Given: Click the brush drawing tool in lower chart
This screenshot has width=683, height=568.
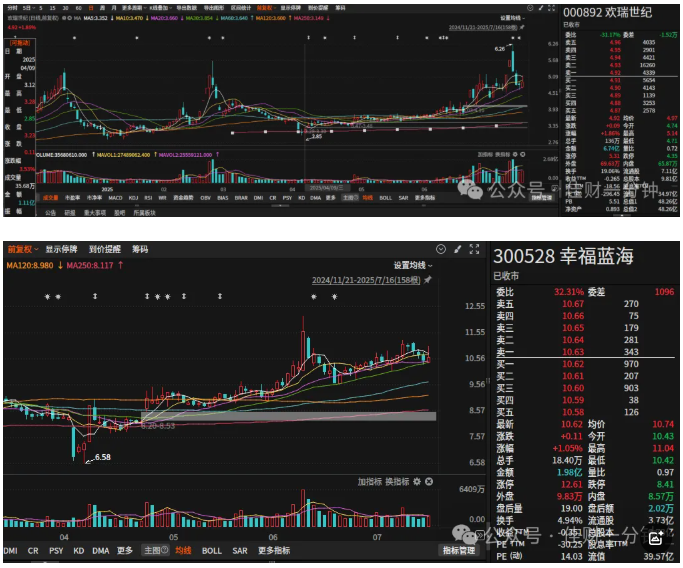Looking at the screenshot, I should tap(457, 249).
